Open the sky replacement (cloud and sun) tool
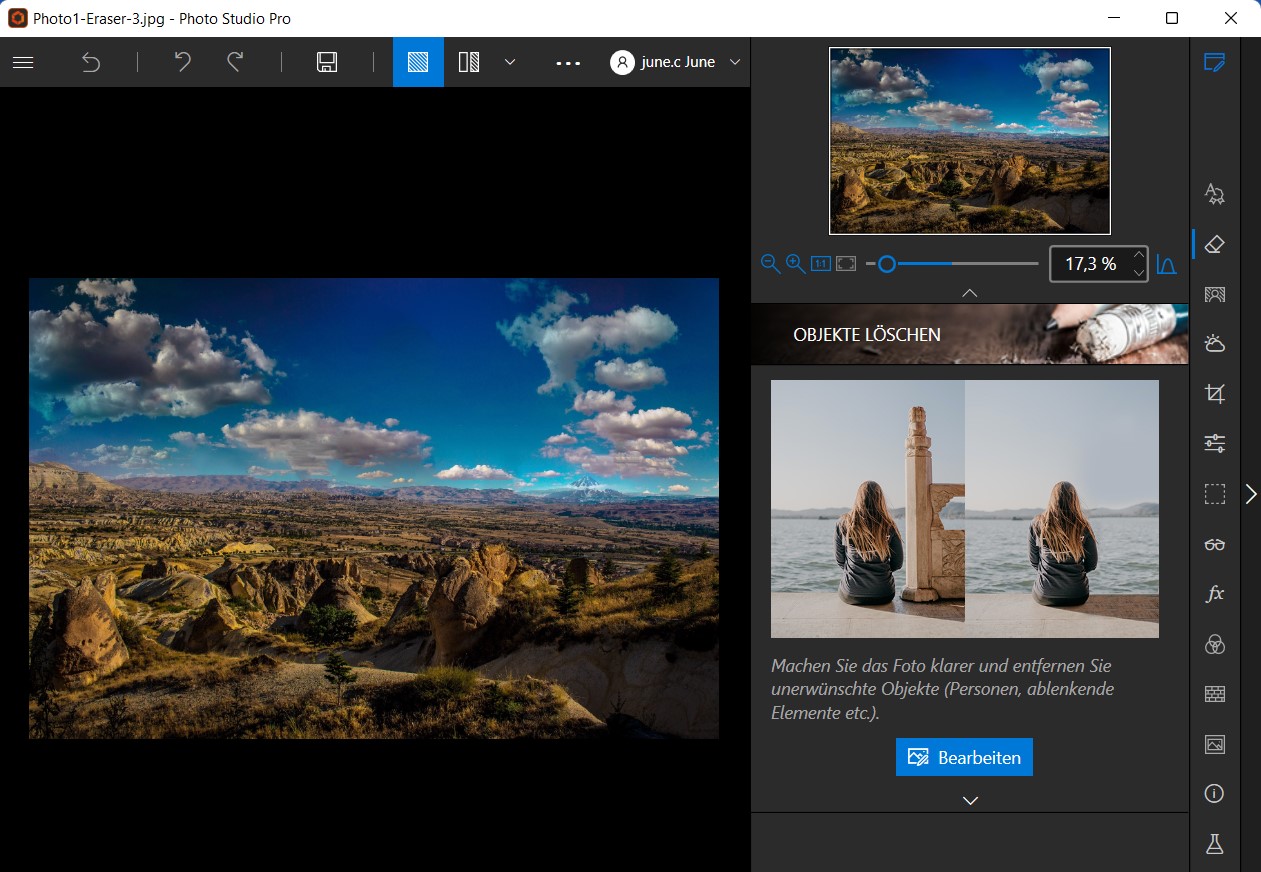Image resolution: width=1261 pixels, height=872 pixels. [1215, 344]
